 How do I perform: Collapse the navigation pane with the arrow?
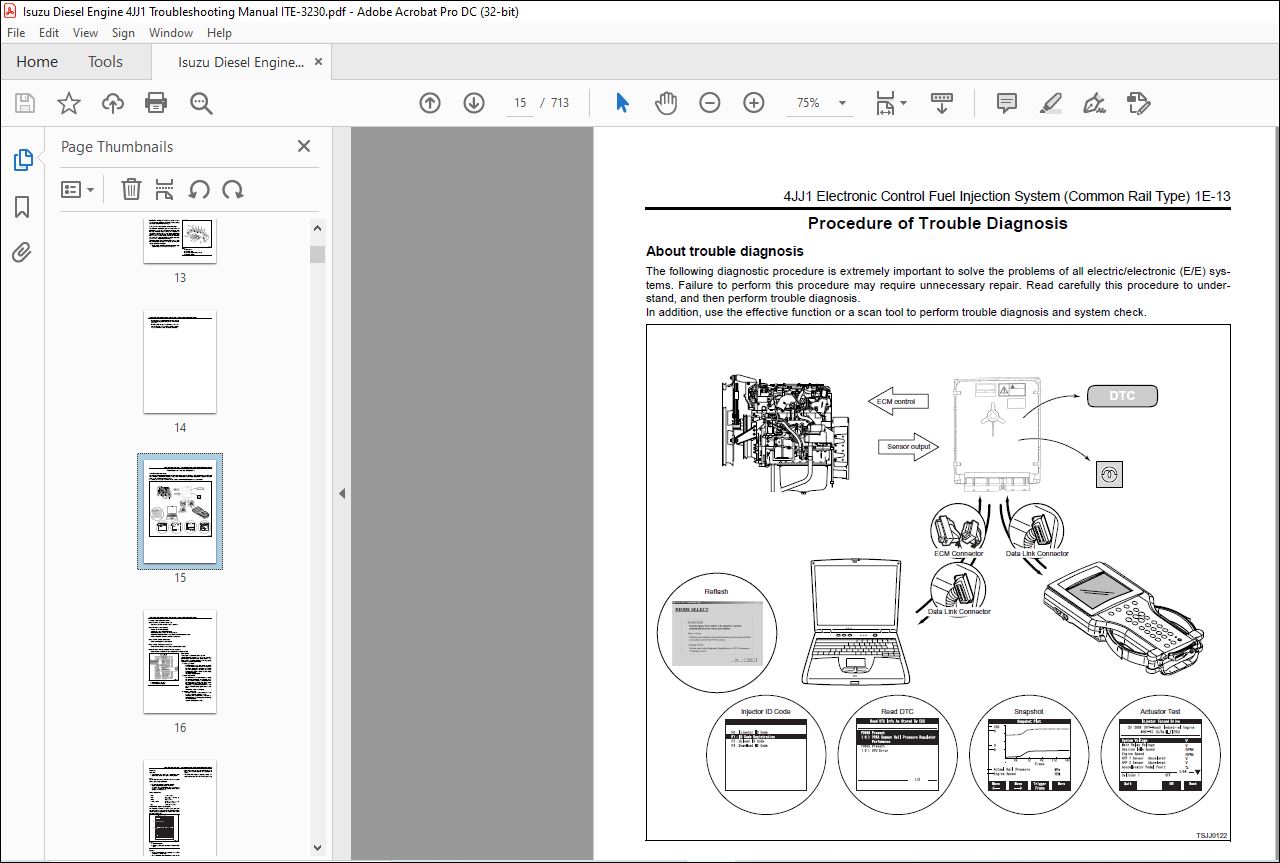(x=342, y=493)
